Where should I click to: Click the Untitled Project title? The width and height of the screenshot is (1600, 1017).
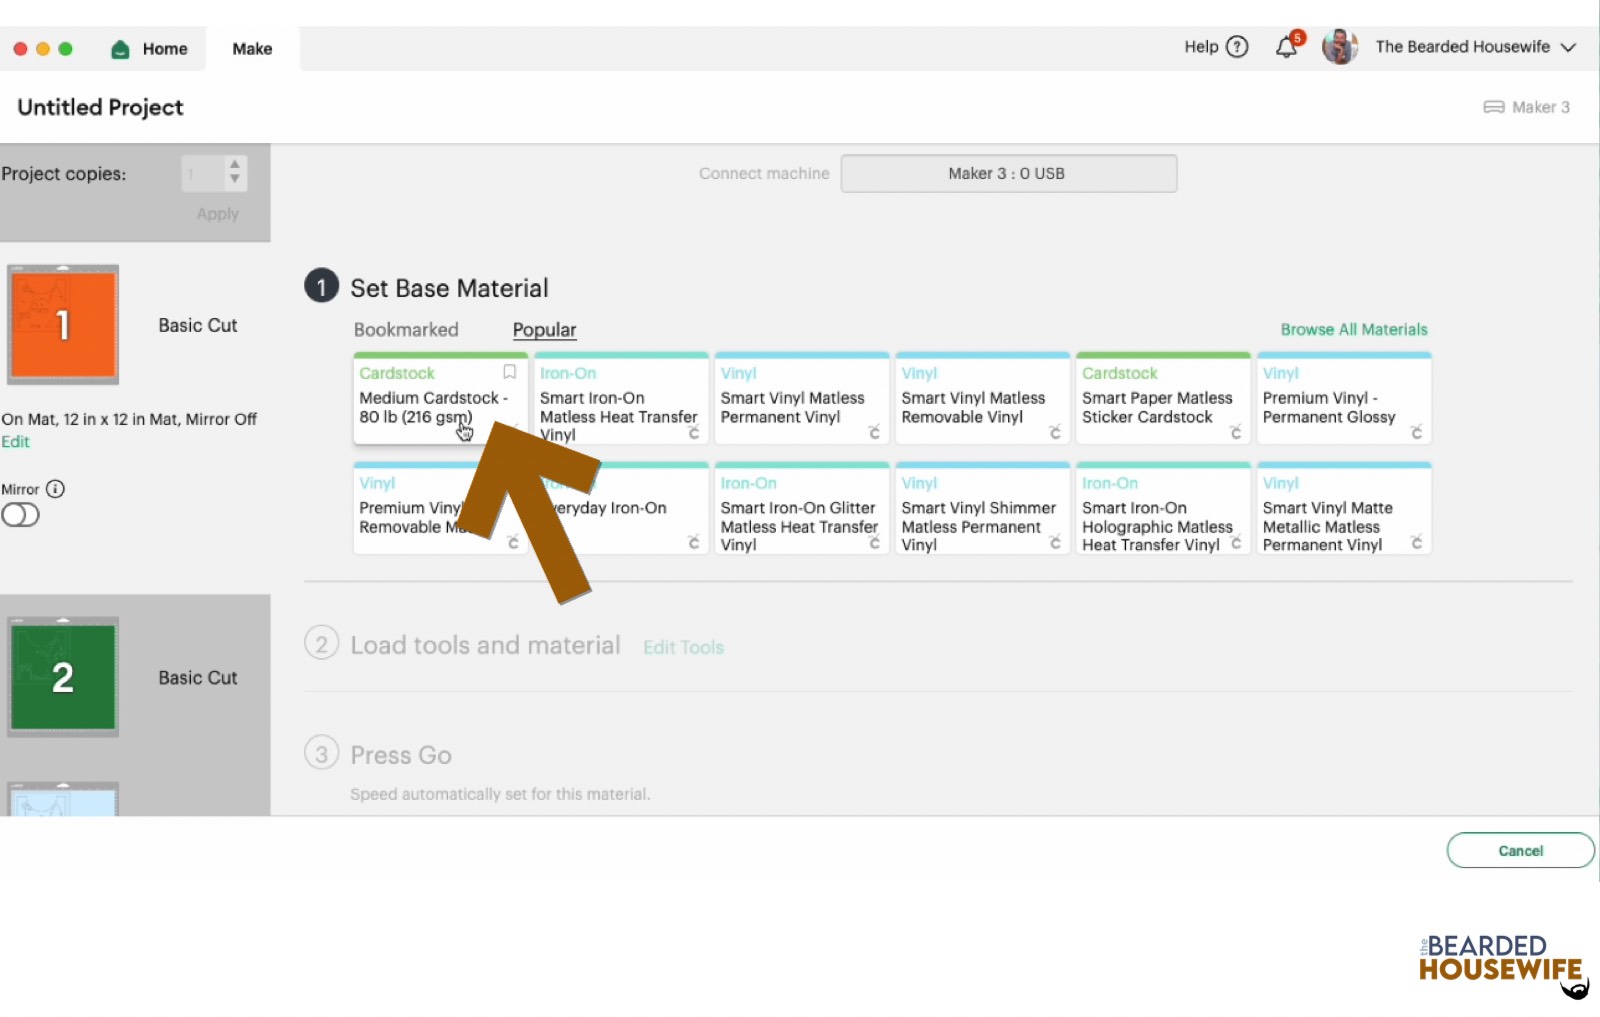100,107
